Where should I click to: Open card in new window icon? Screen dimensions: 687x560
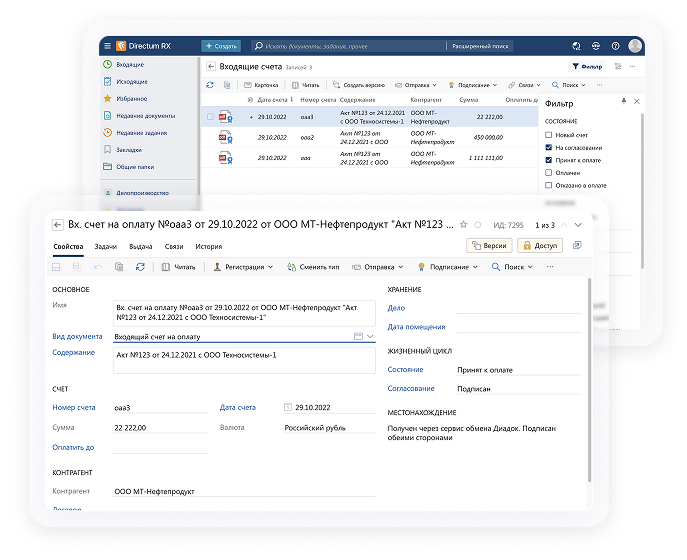click(577, 245)
